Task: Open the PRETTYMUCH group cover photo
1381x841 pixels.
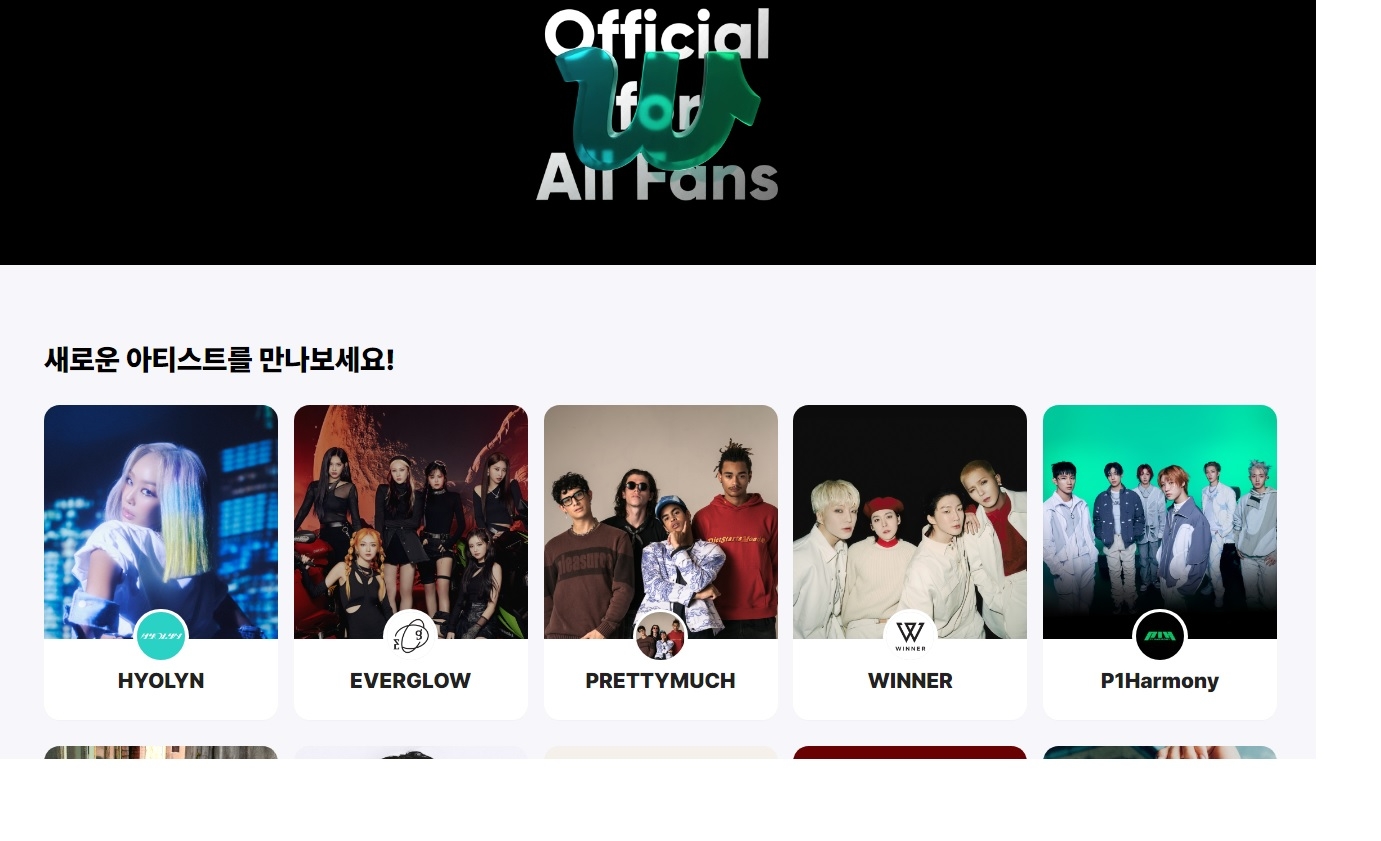Action: 661,521
